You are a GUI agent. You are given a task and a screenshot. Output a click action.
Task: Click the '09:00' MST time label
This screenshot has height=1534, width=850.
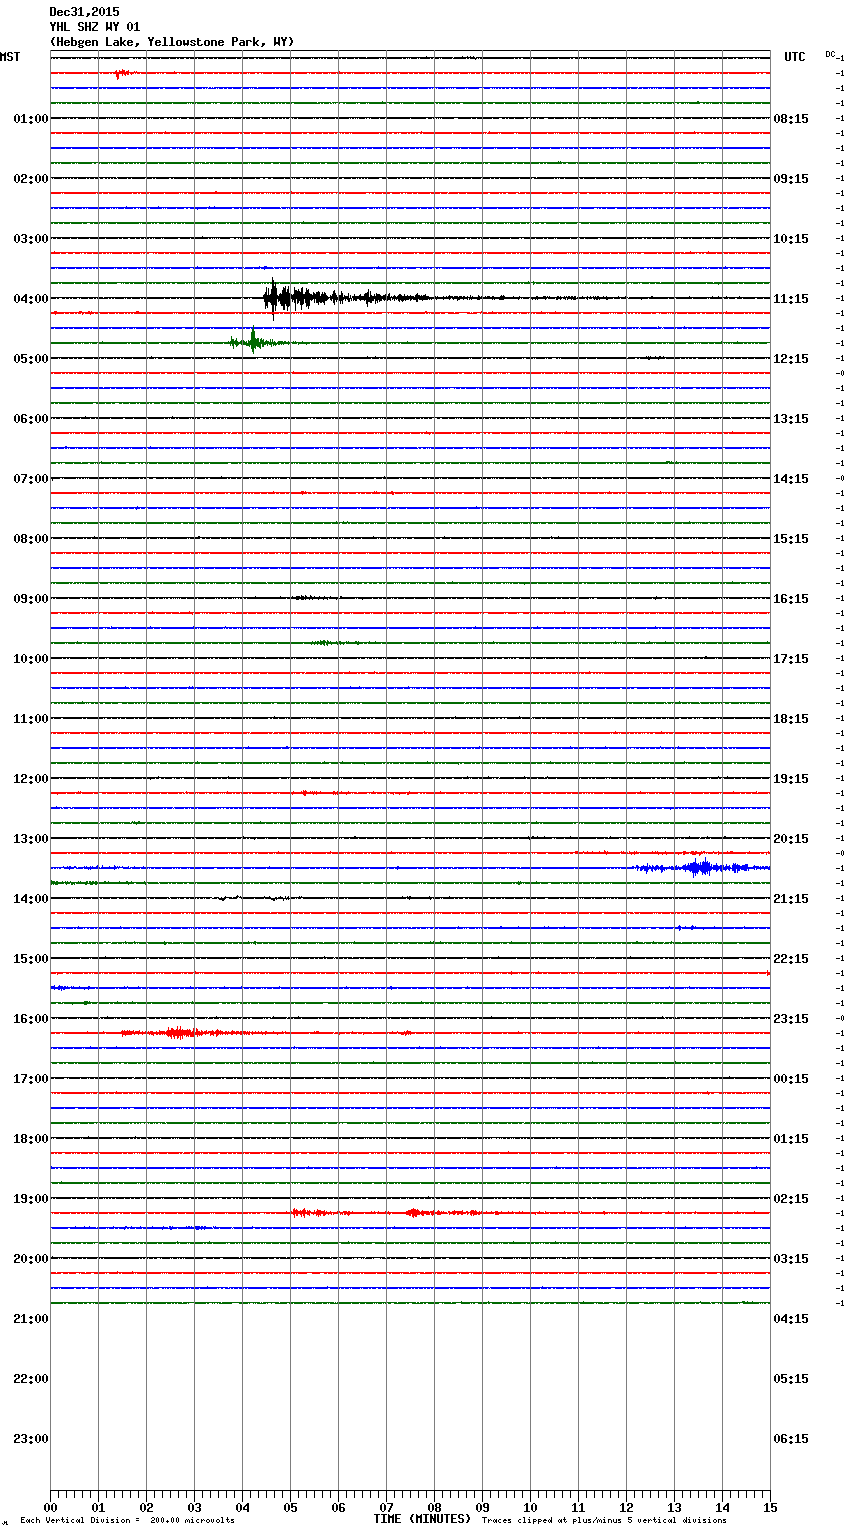click(x=31, y=599)
